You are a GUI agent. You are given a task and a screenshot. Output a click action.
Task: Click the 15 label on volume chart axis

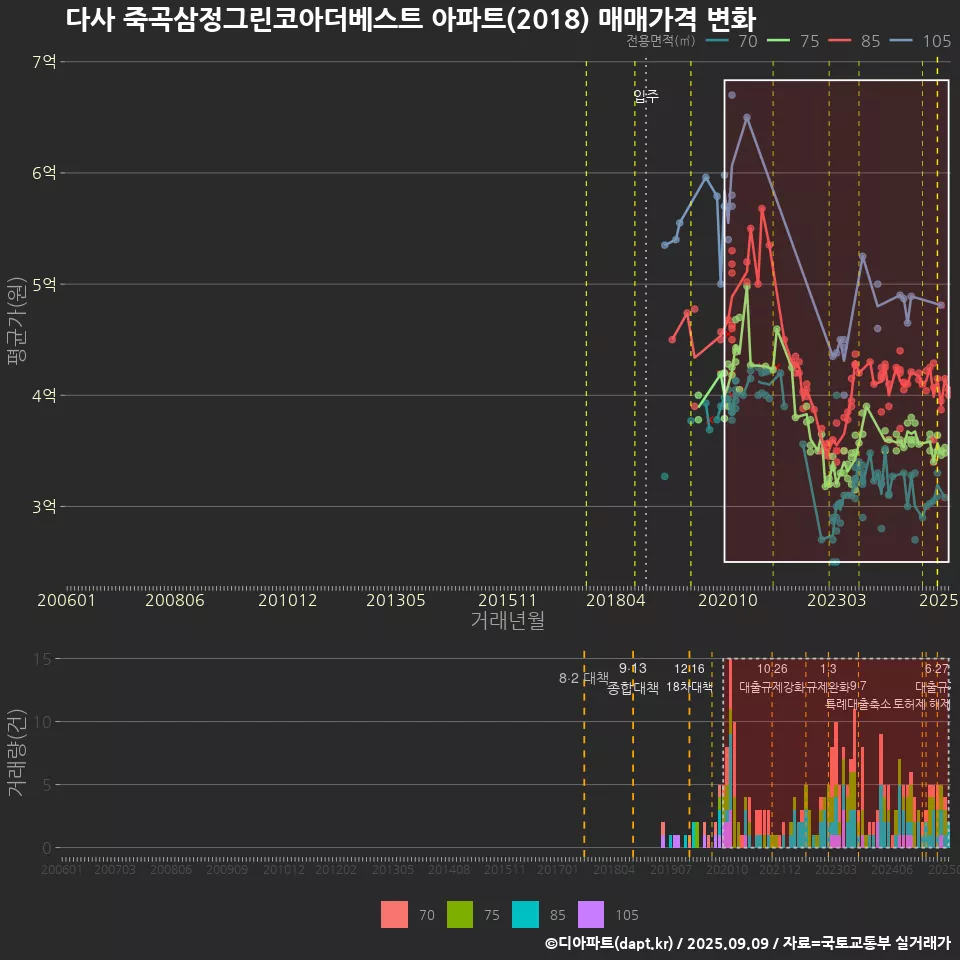tap(43, 659)
